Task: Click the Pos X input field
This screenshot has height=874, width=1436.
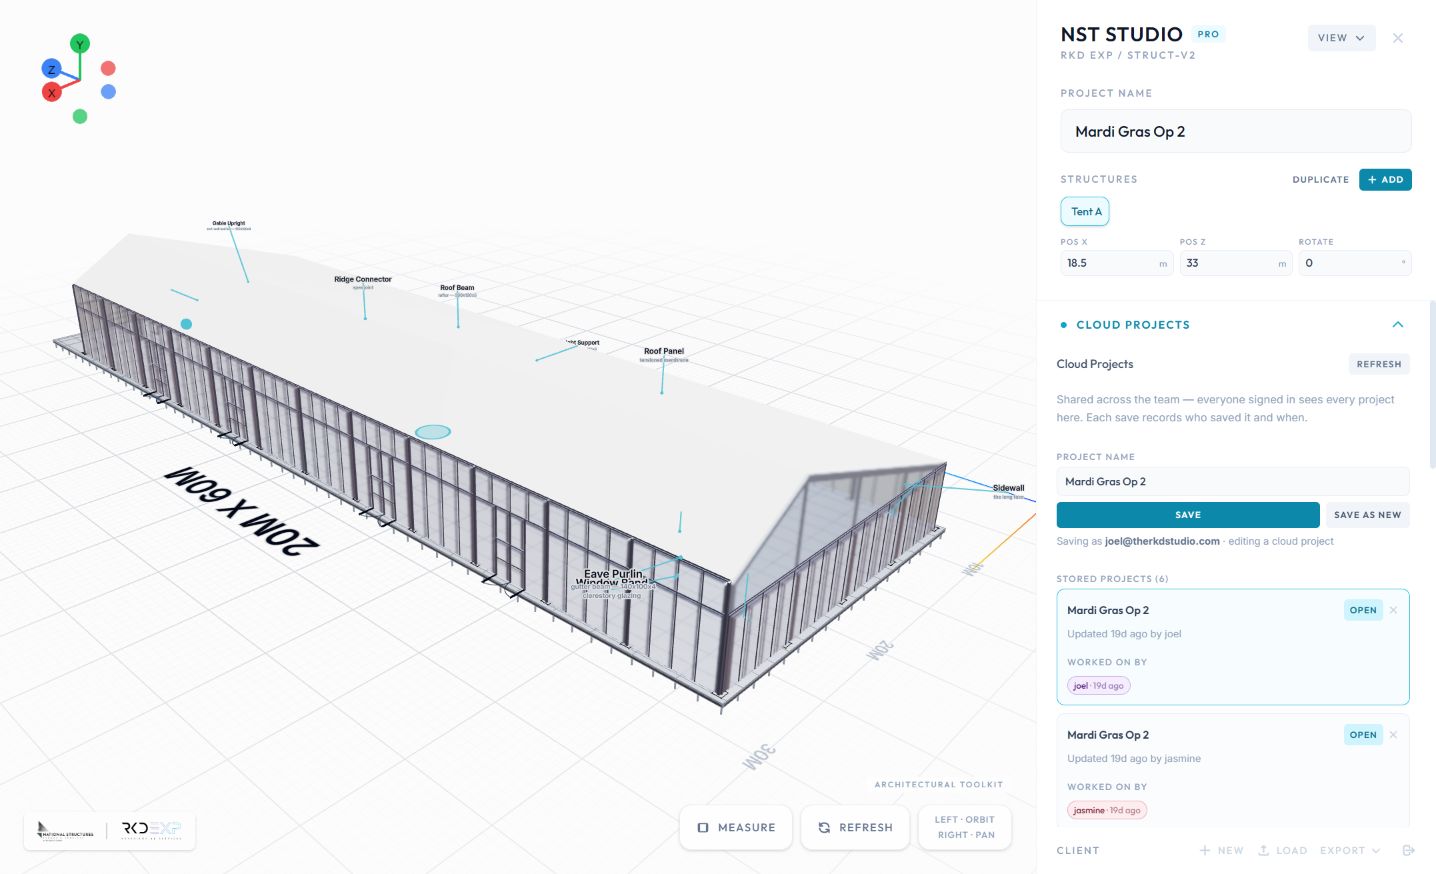Action: pyautogui.click(x=1117, y=263)
